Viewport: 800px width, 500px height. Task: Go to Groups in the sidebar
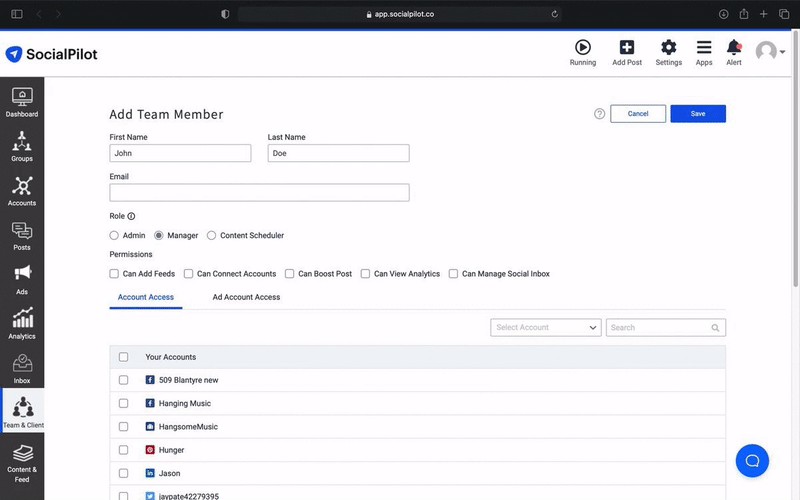point(22,146)
